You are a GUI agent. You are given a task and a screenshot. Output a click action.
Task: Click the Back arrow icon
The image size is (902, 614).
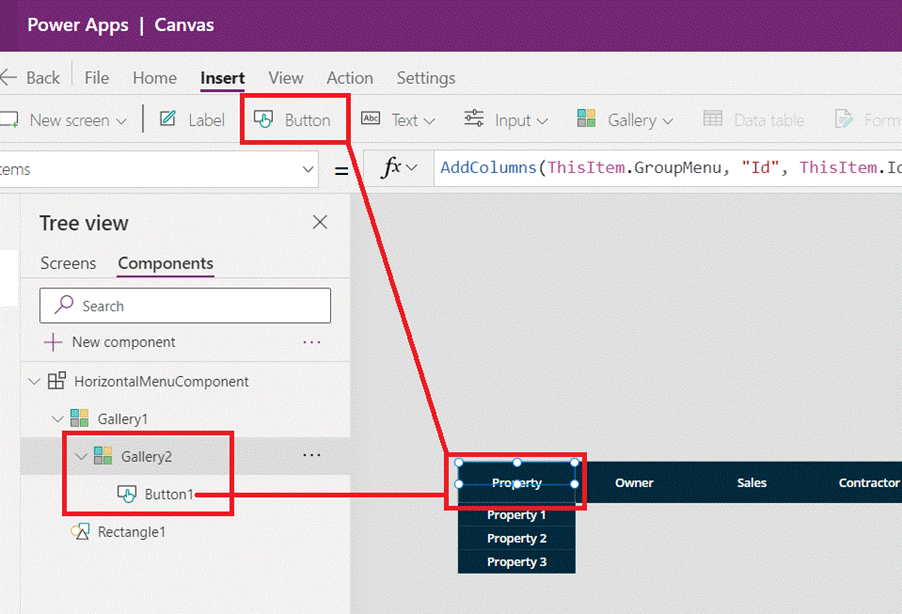8,78
